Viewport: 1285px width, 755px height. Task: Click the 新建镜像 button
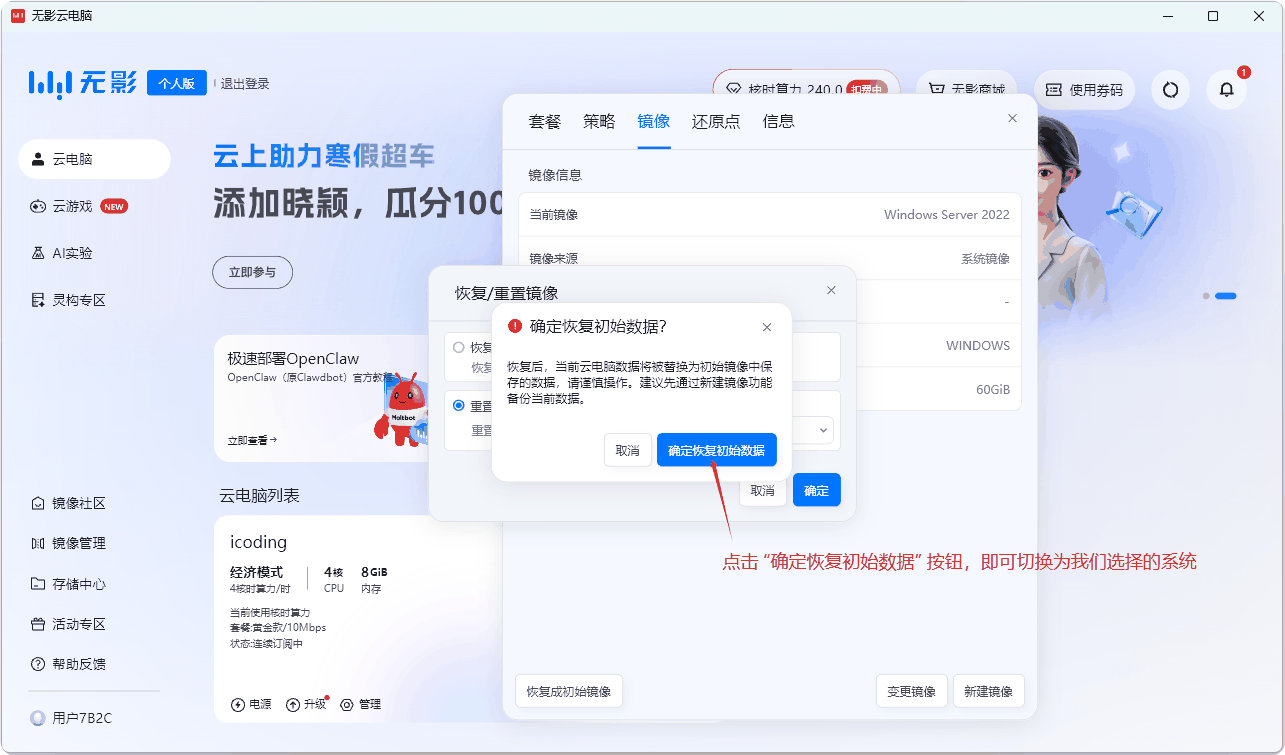click(989, 691)
